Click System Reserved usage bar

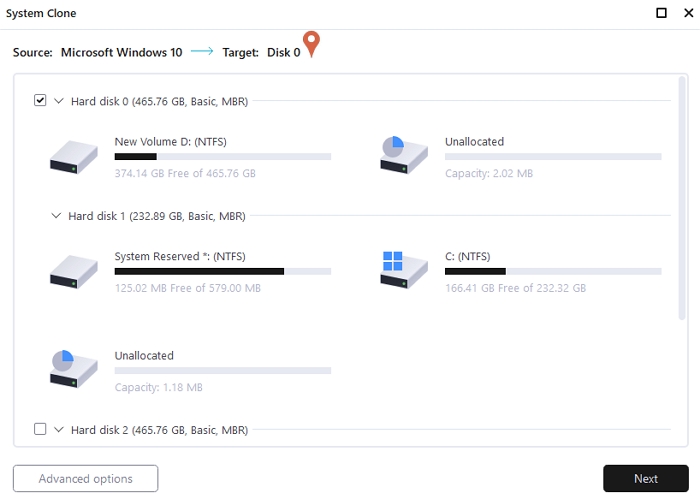tap(223, 271)
